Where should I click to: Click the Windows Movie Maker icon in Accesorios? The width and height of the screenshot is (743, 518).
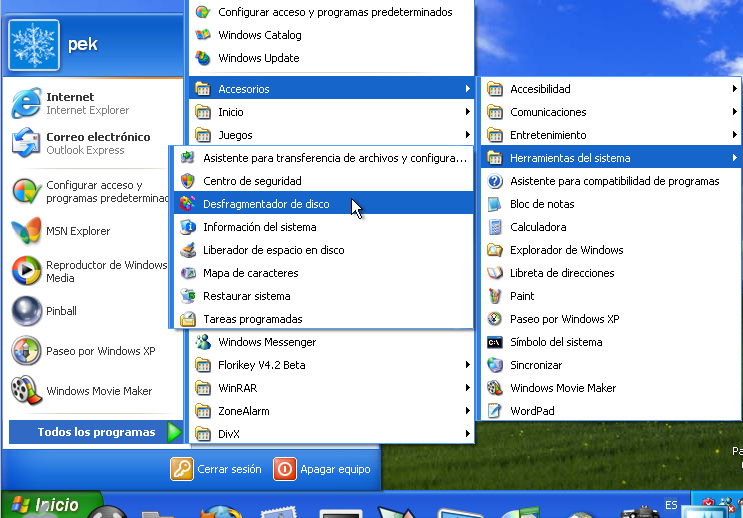495,388
